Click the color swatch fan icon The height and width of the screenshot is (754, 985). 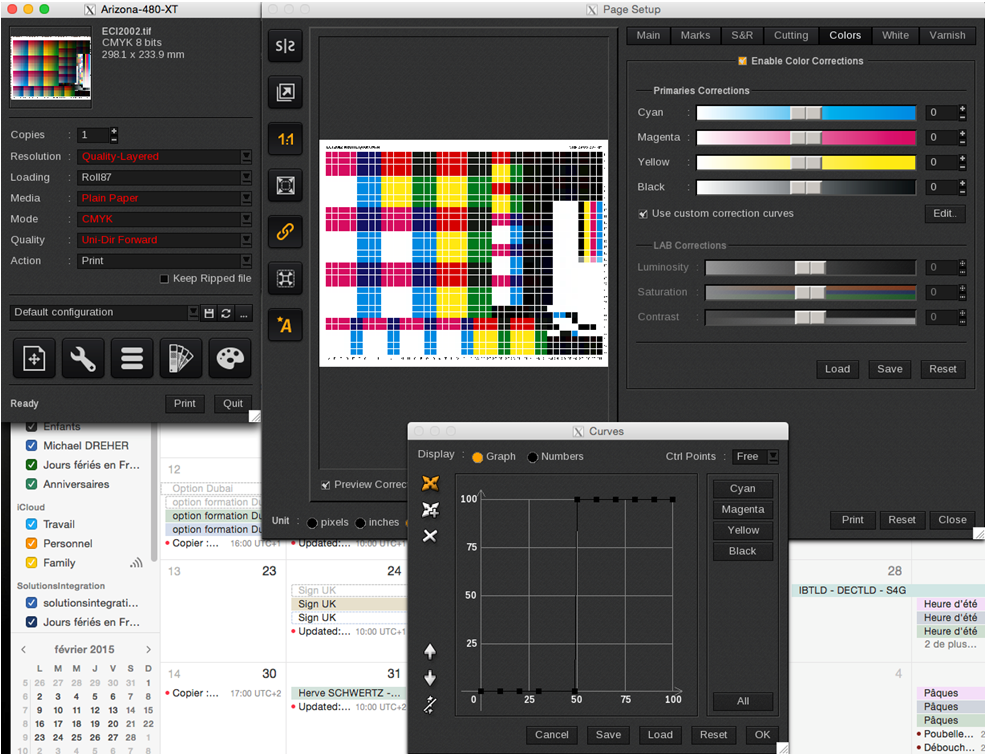click(180, 359)
